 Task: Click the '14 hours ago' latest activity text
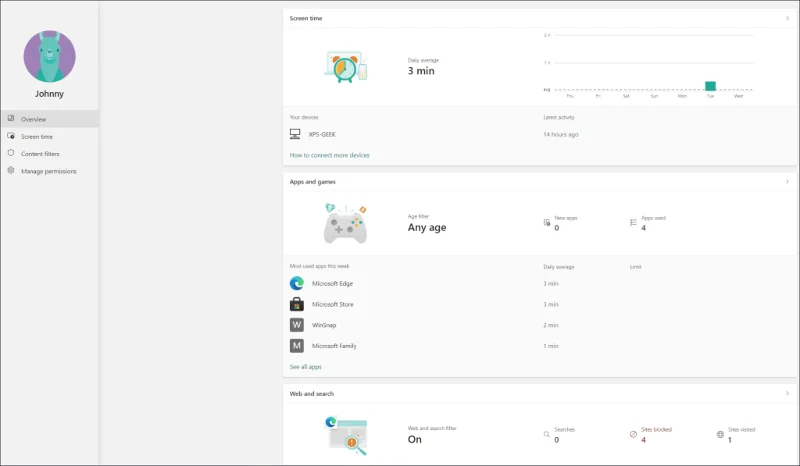coord(561,135)
